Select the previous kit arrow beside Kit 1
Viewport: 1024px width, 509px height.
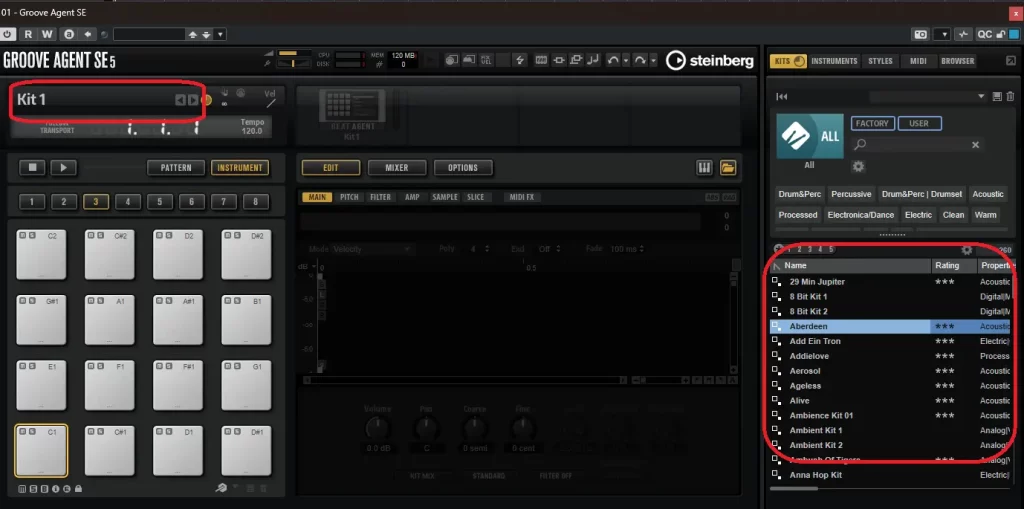tap(180, 100)
